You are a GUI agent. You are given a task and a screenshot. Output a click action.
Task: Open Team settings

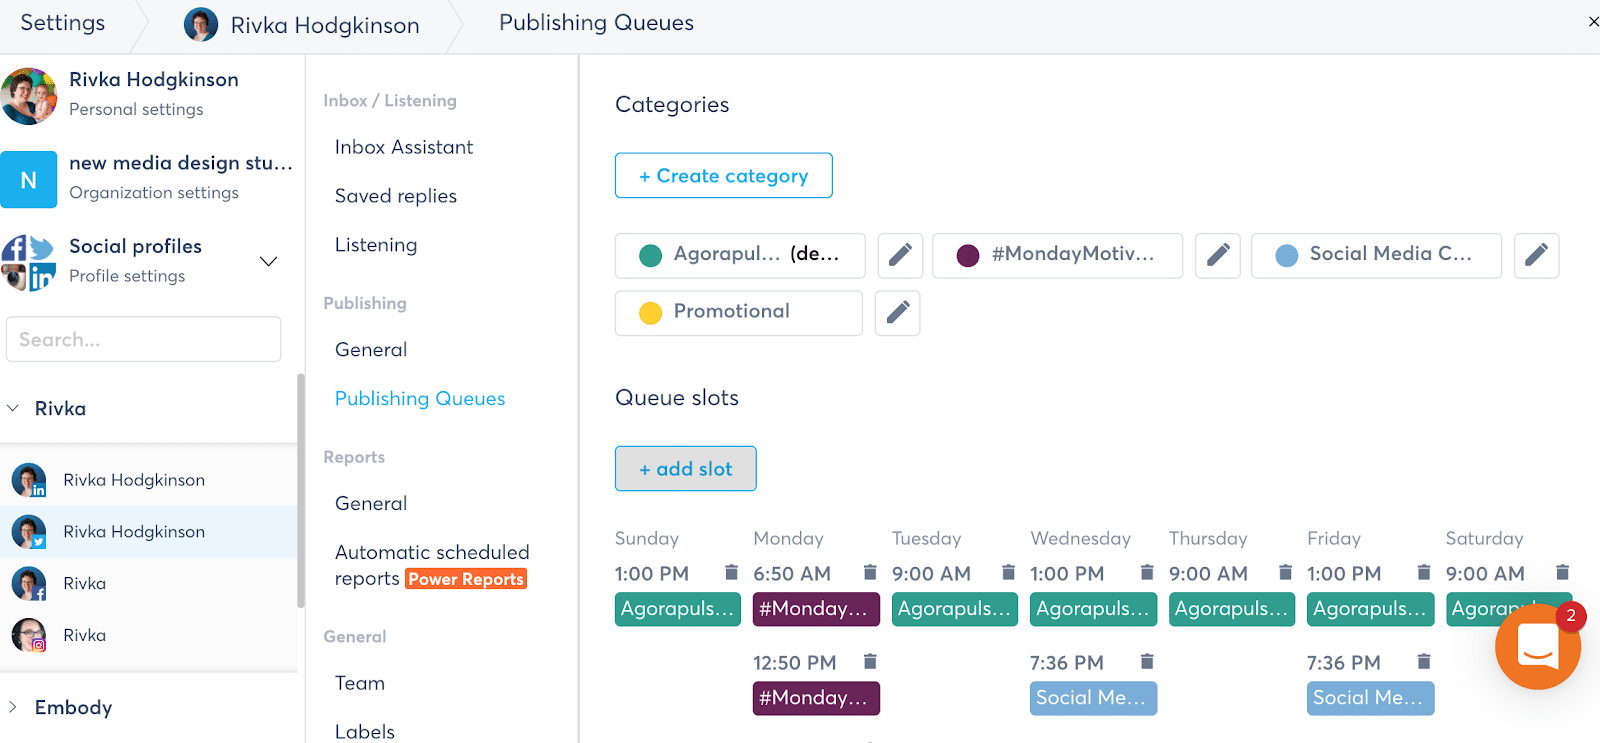[x=360, y=683]
